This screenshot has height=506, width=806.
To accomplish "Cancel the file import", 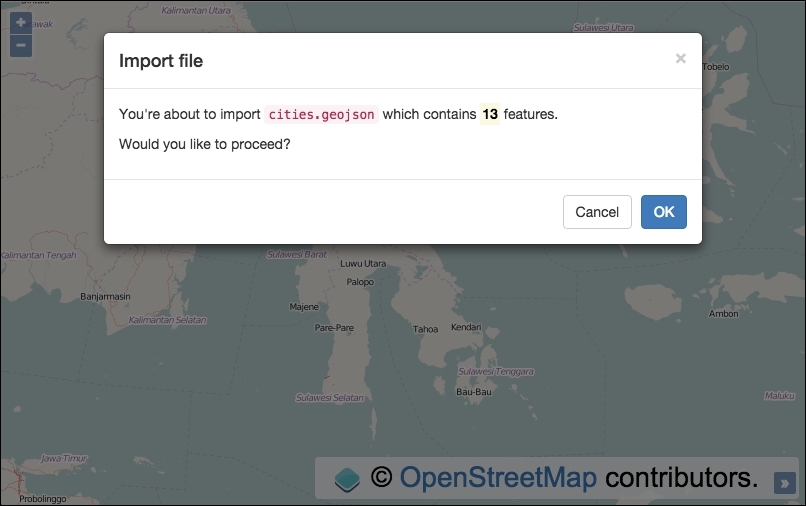I will 597,212.
